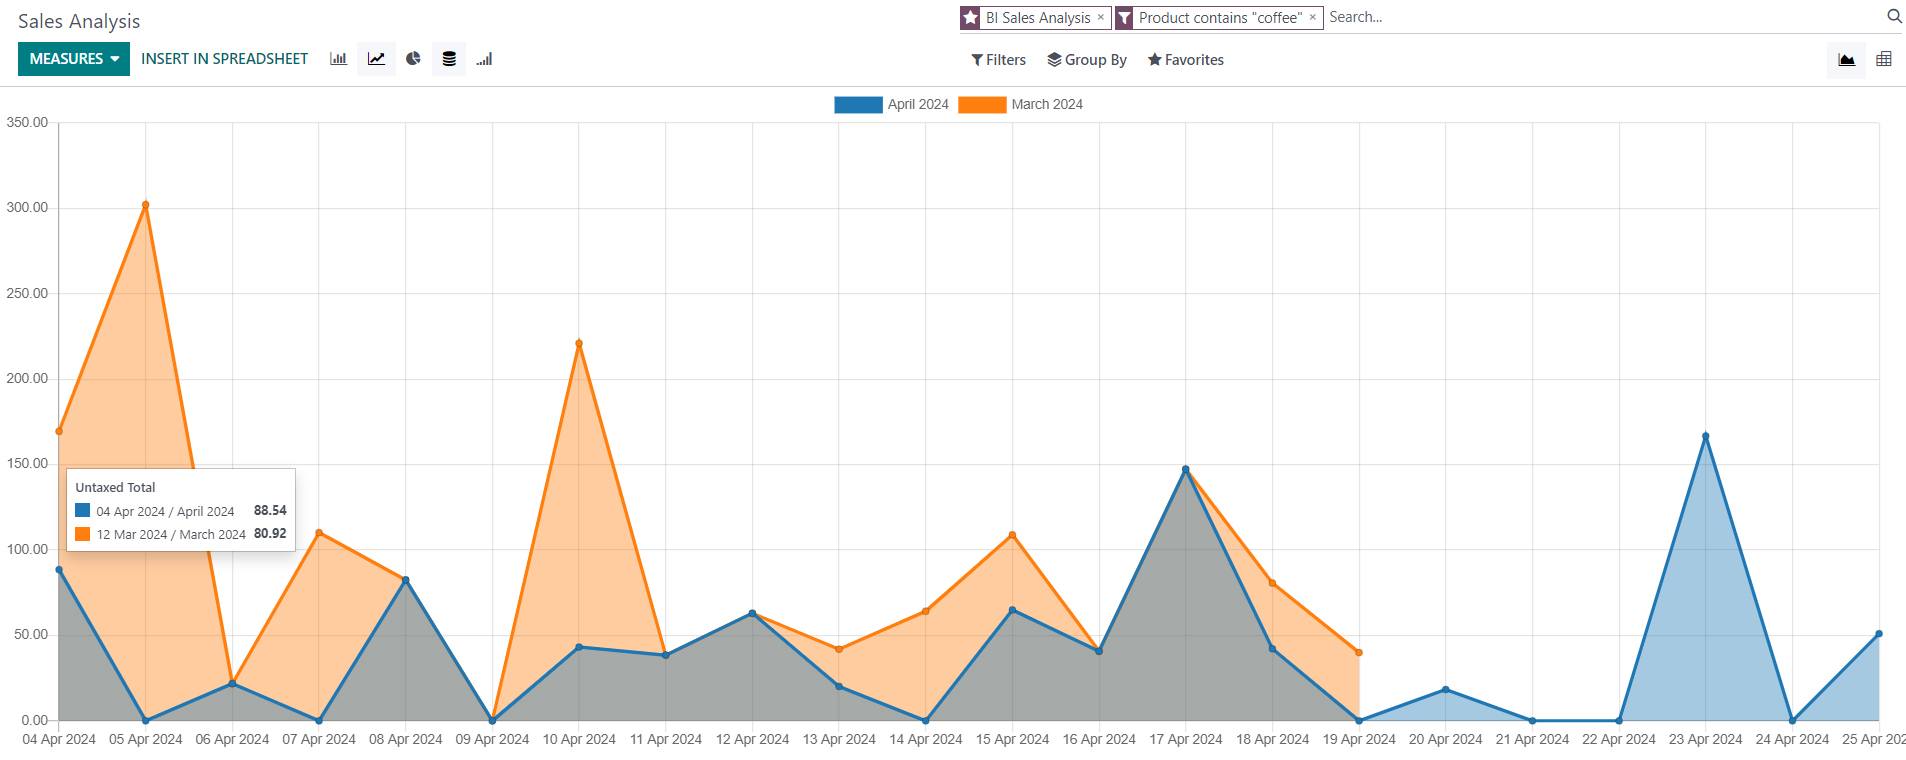Click the 24 Apr 2024 axis label
1906x760 pixels.
tap(1792, 739)
